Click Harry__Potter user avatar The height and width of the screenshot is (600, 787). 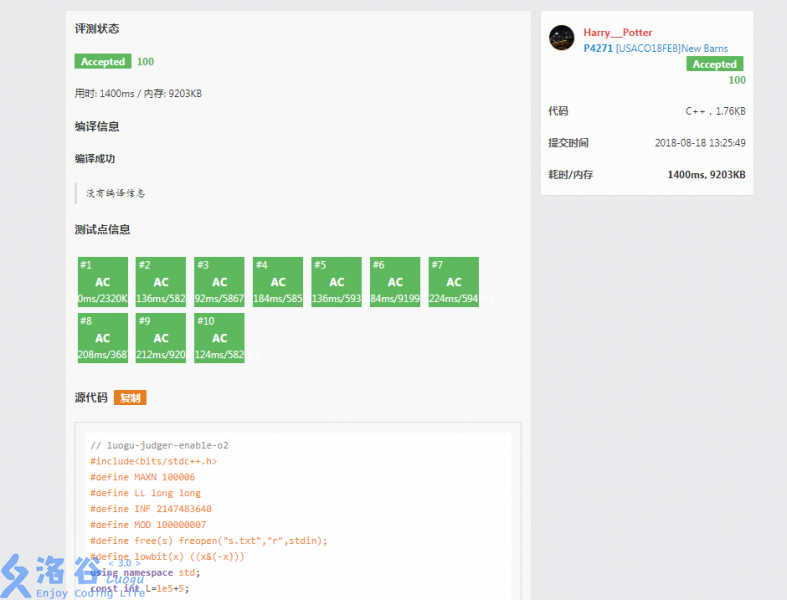tap(562, 38)
